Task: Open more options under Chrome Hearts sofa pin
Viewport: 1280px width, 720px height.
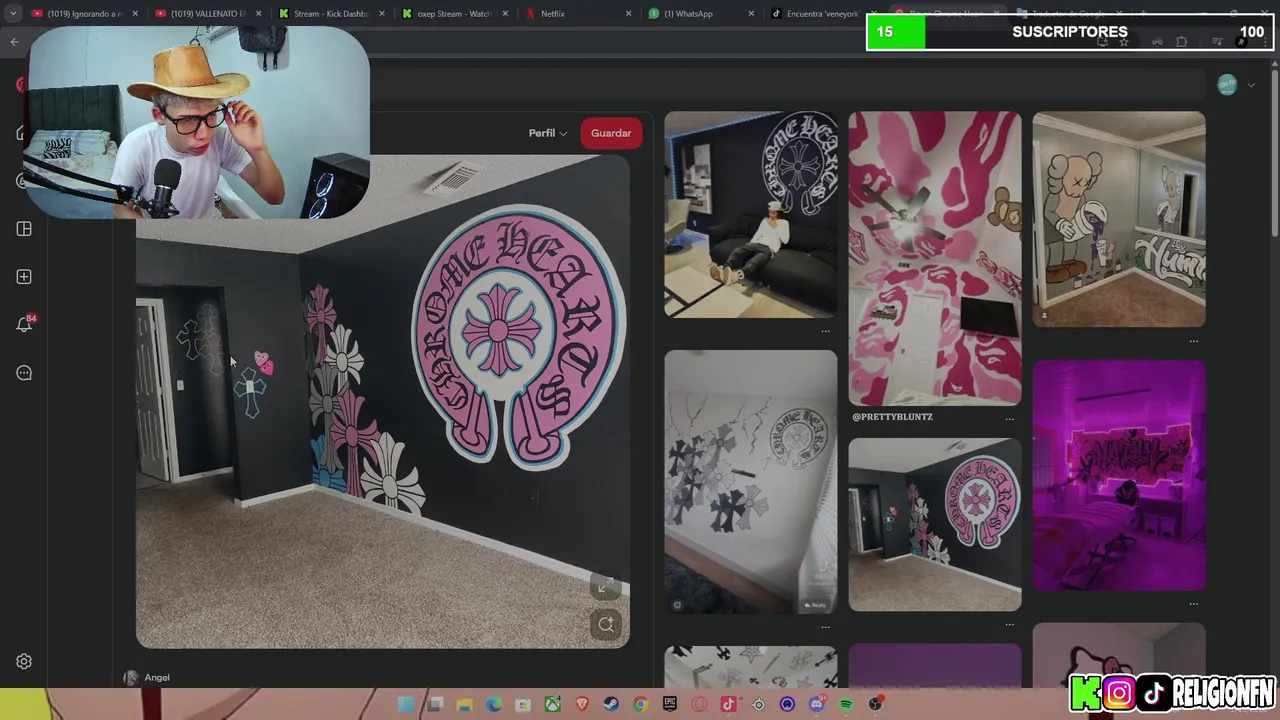Action: [825, 330]
